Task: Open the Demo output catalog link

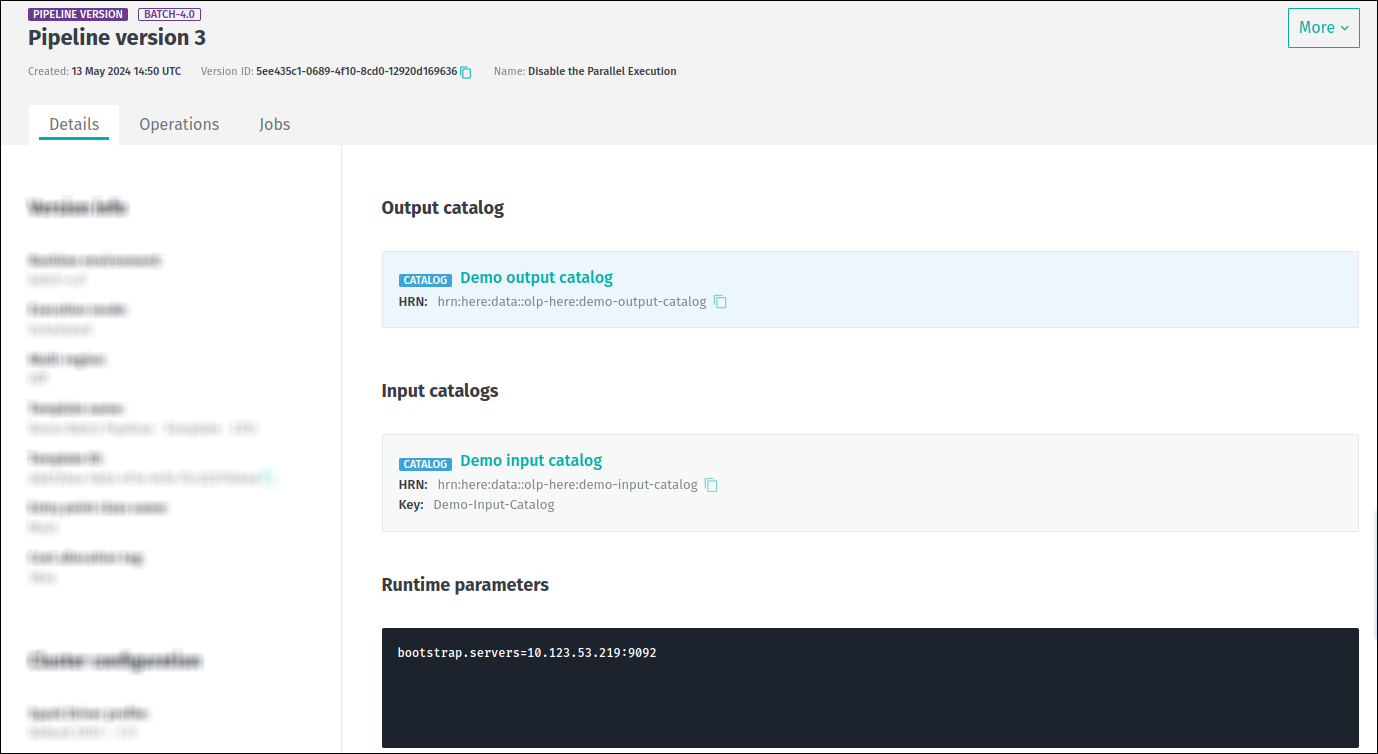Action: [x=536, y=277]
